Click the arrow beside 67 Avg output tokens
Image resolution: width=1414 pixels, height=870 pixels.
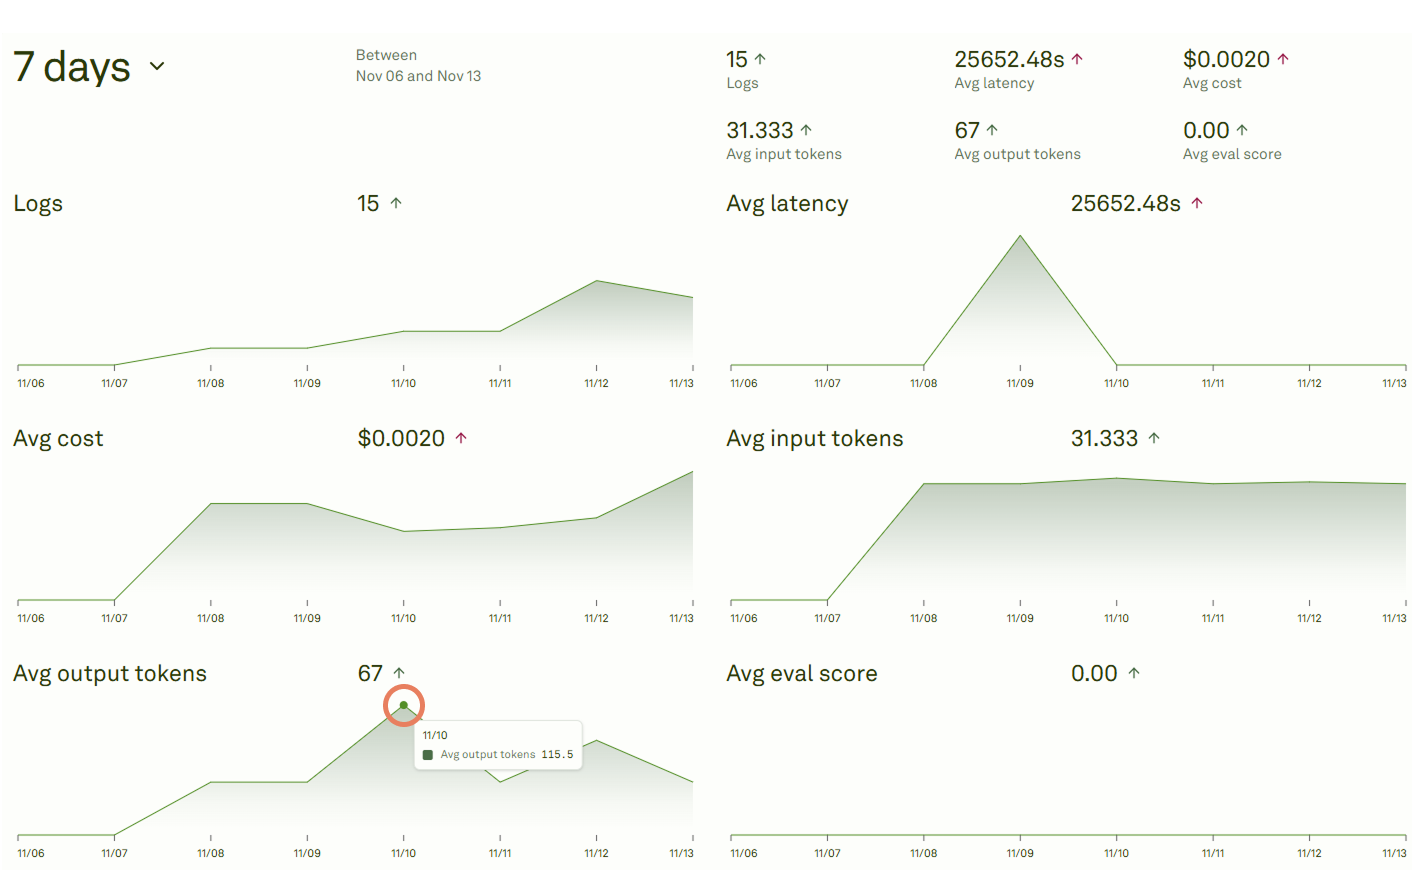tap(990, 128)
